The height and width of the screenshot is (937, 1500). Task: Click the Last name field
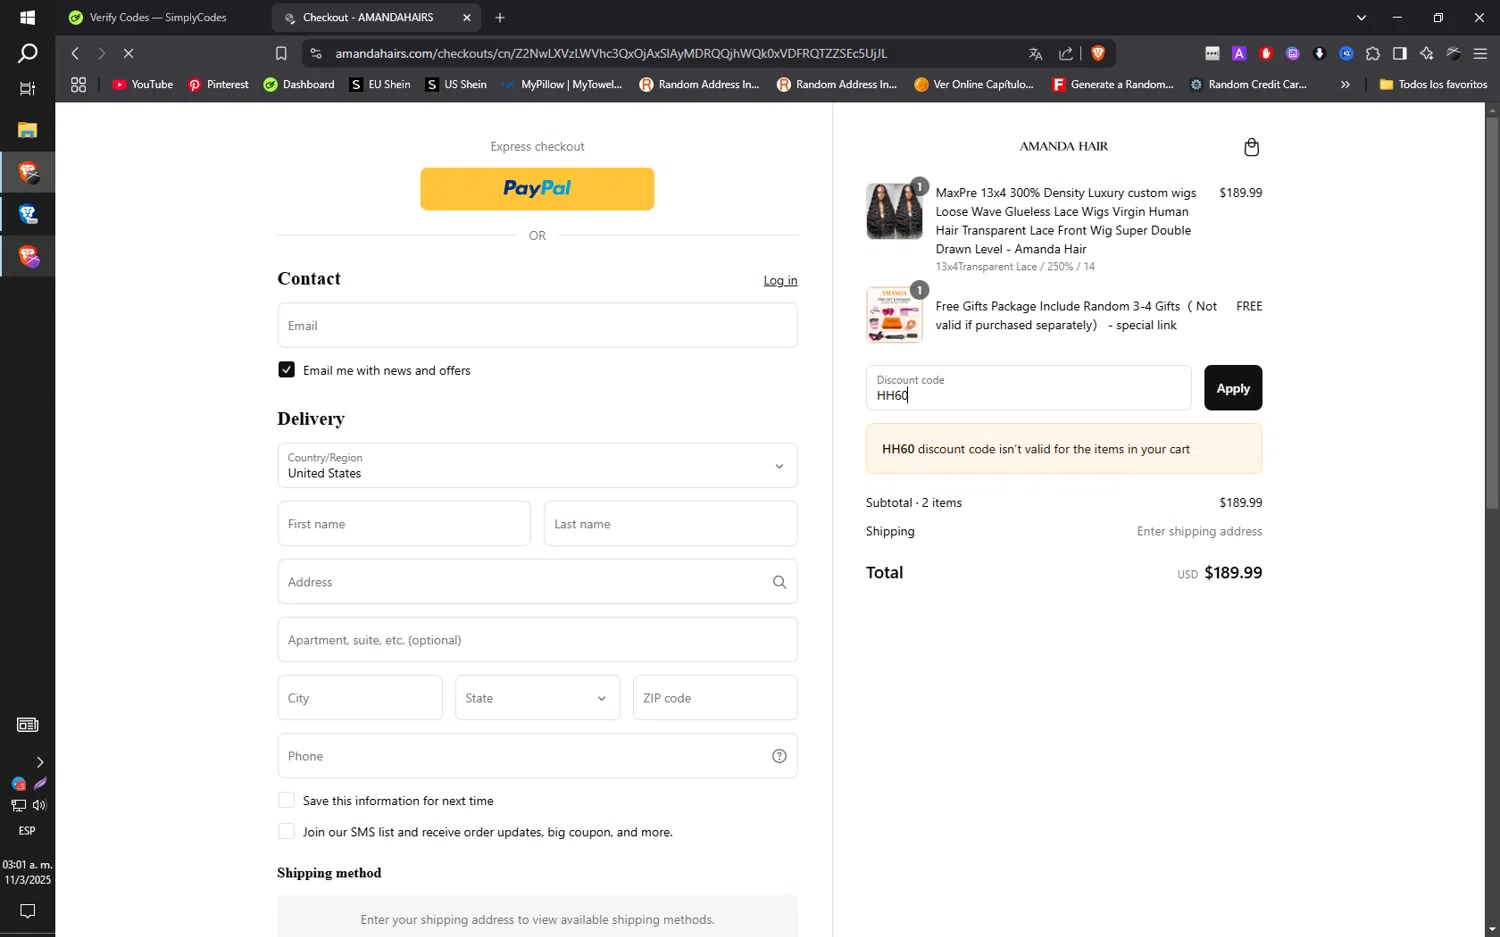pos(671,523)
